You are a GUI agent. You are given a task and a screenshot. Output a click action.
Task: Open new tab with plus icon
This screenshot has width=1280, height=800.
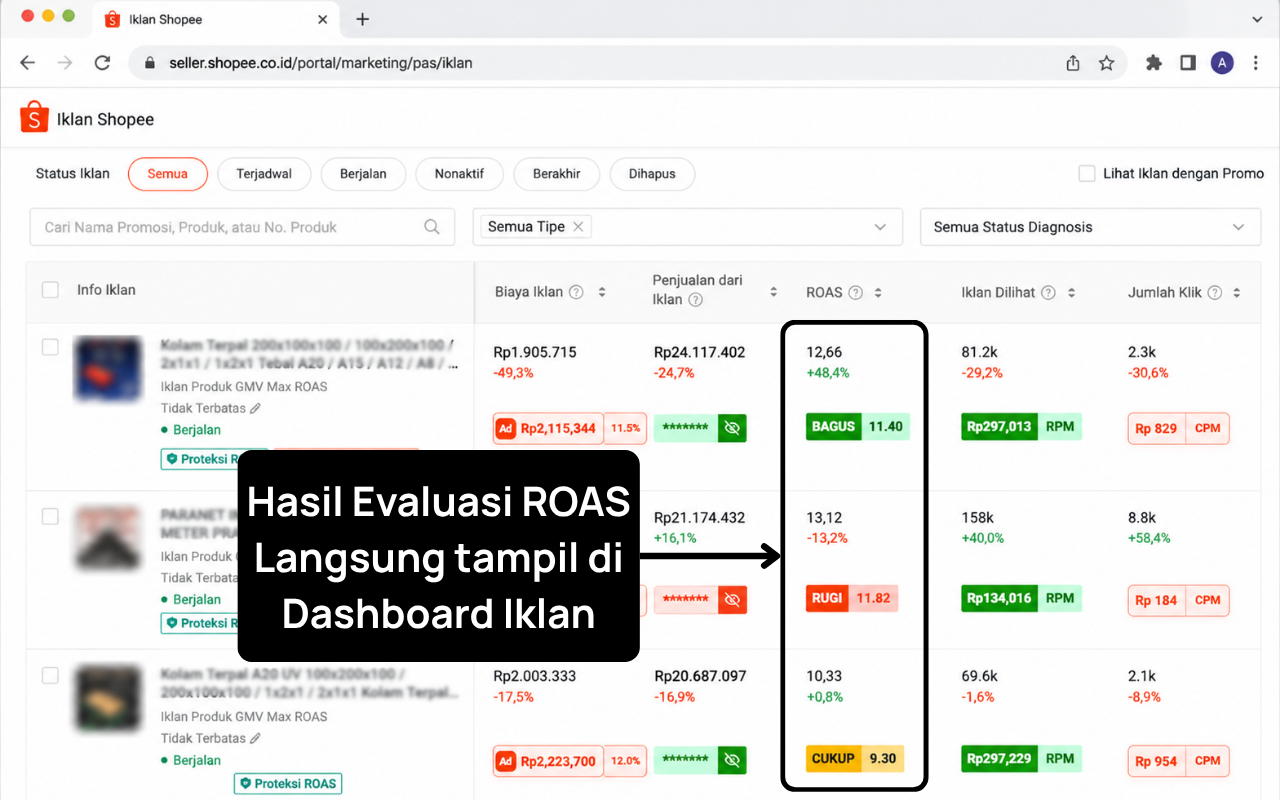[x=362, y=19]
